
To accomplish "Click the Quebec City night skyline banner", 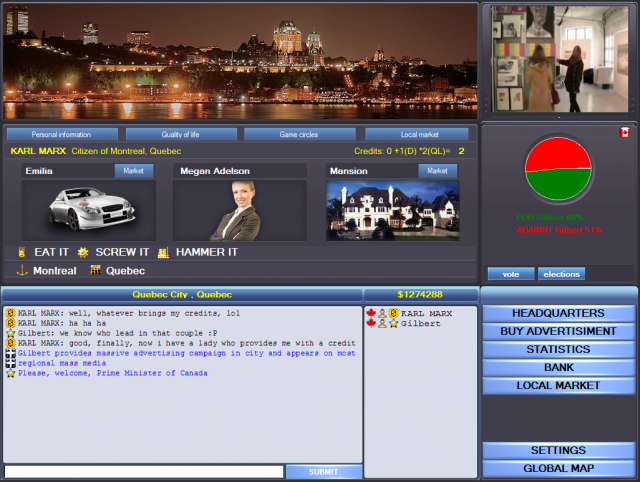I will (x=240, y=61).
